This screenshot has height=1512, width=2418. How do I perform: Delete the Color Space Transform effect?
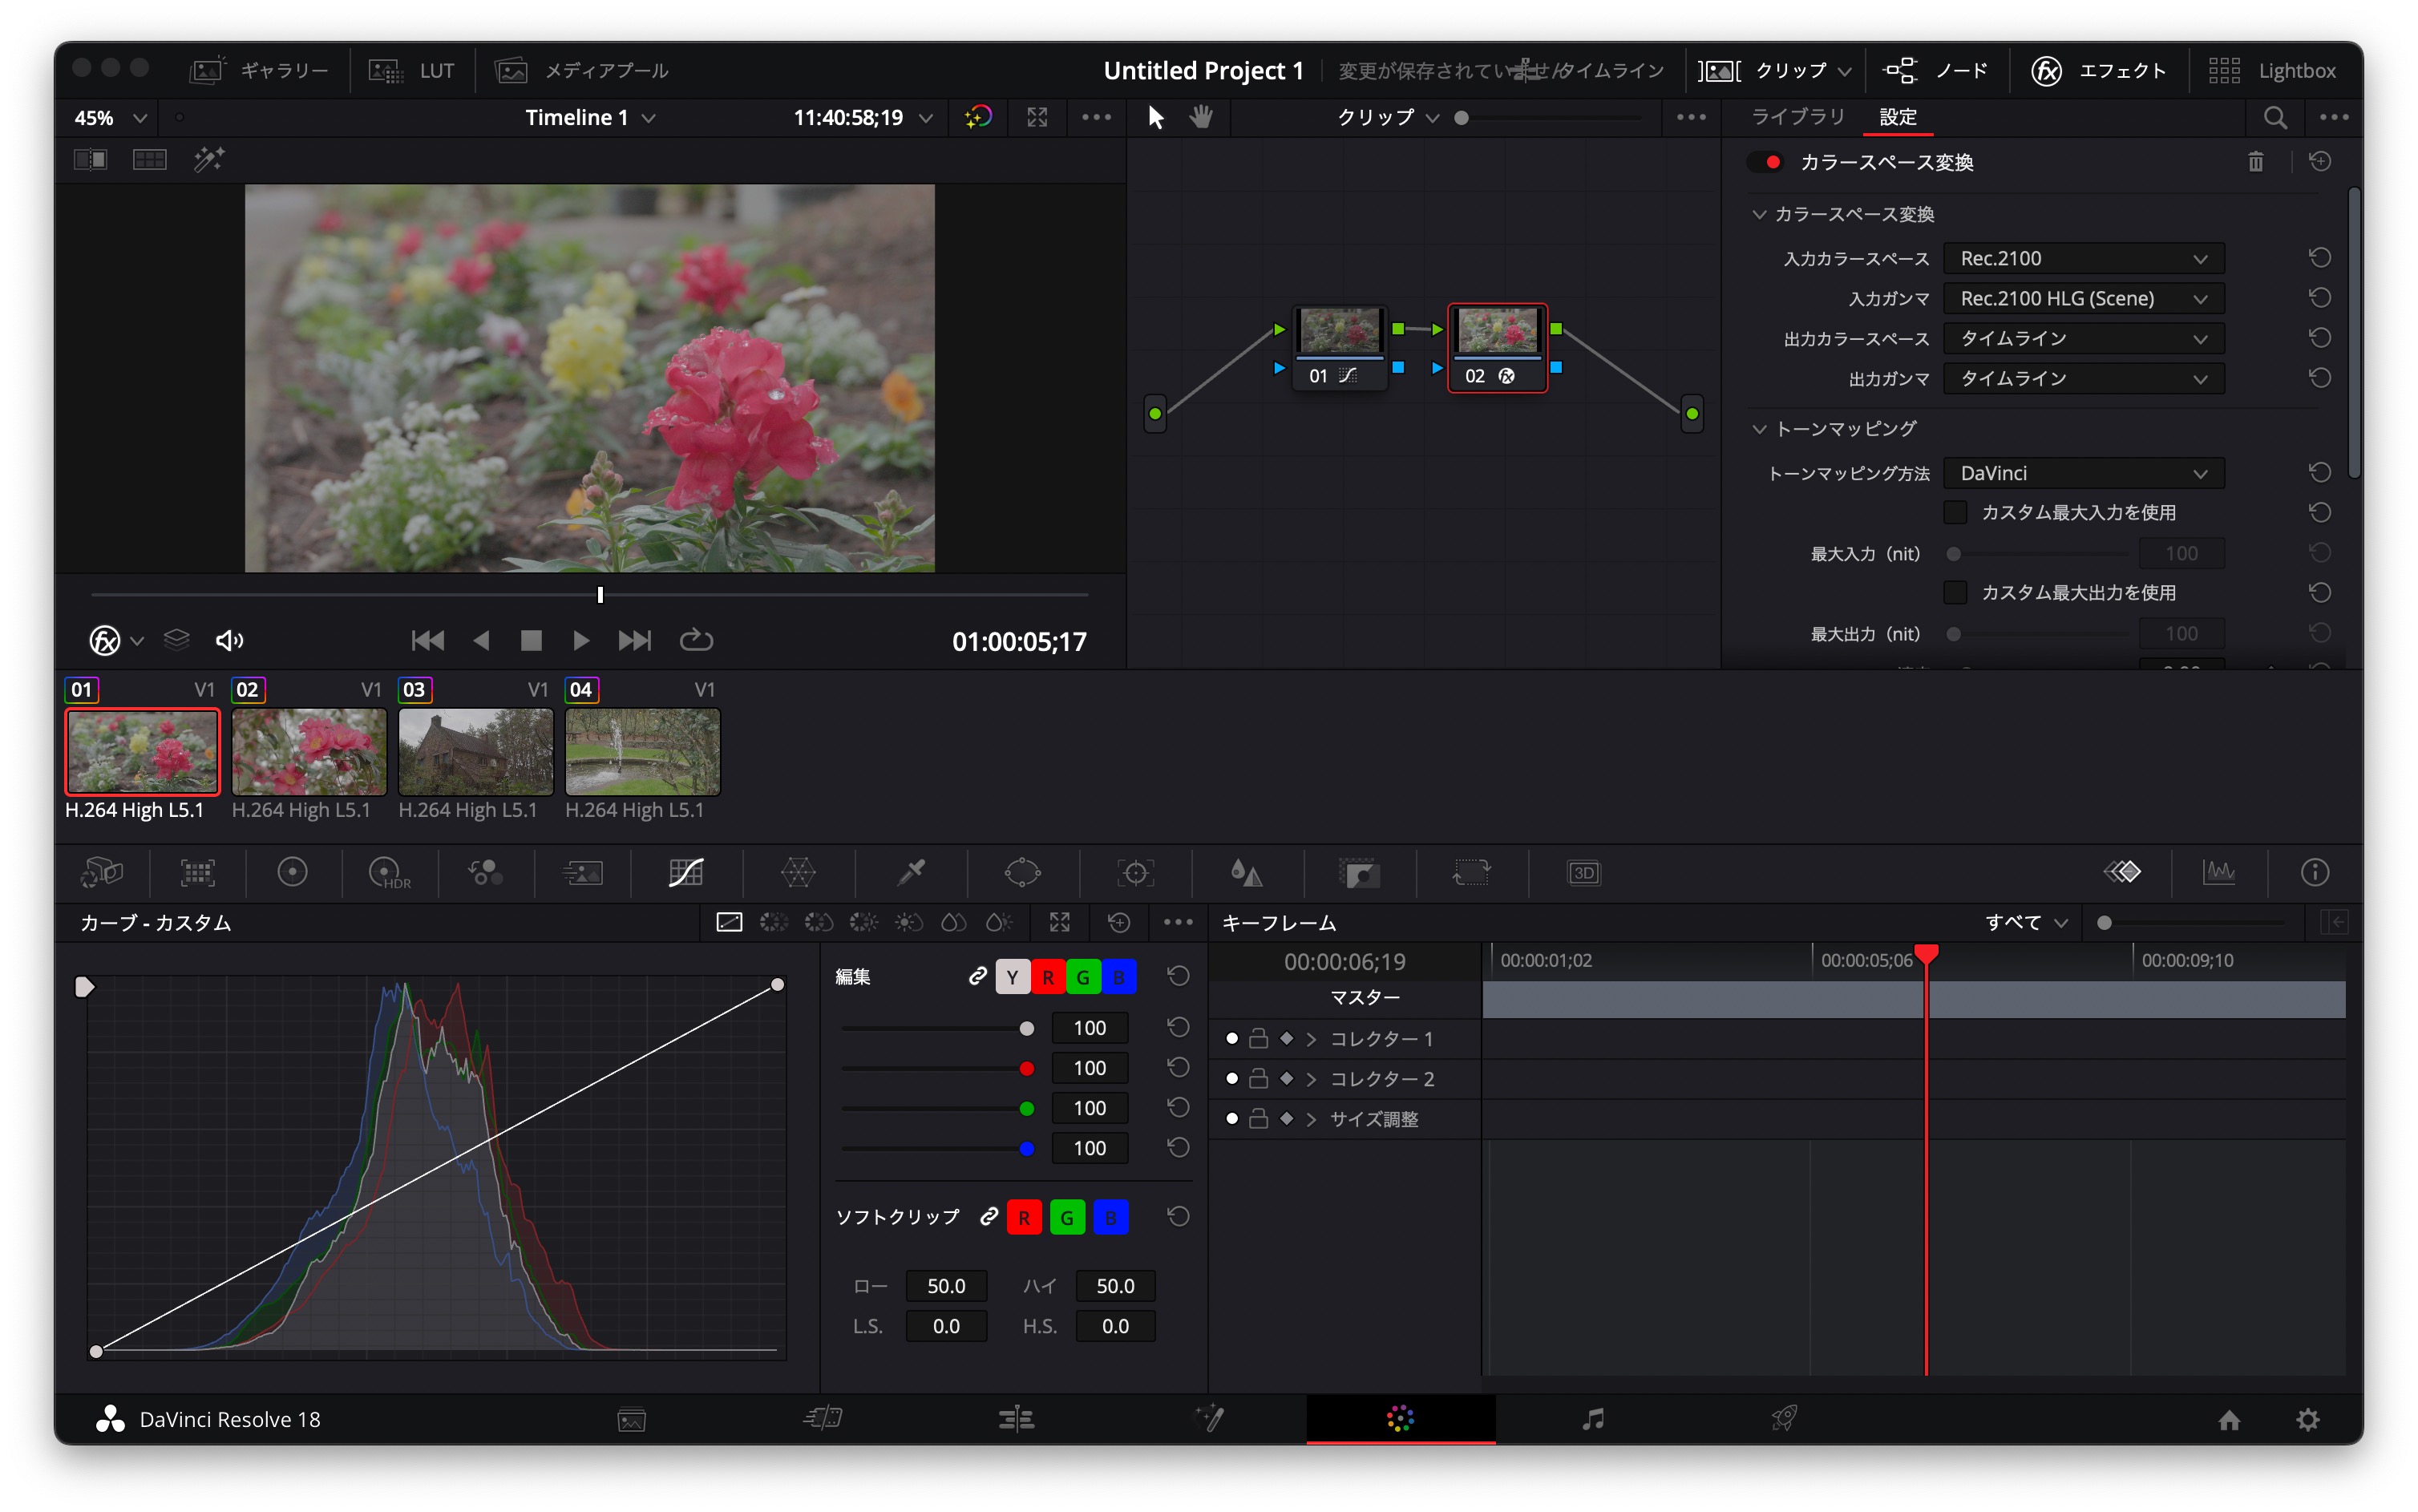[x=2255, y=162]
